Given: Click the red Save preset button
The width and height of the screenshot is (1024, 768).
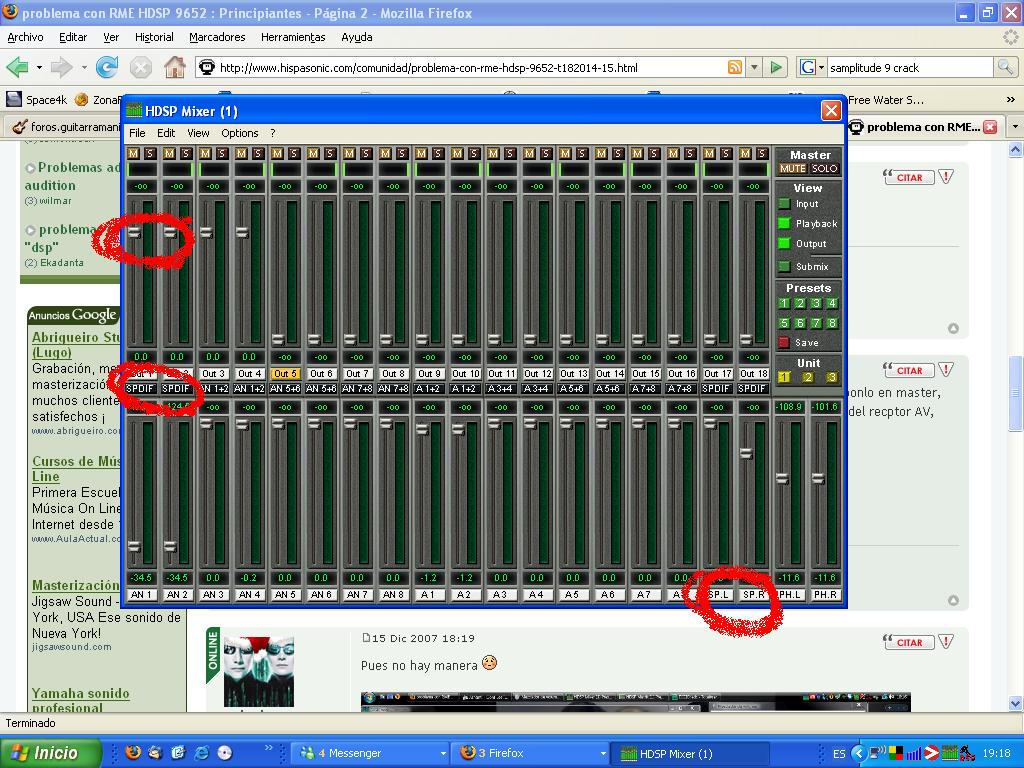Looking at the screenshot, I should tap(784, 342).
